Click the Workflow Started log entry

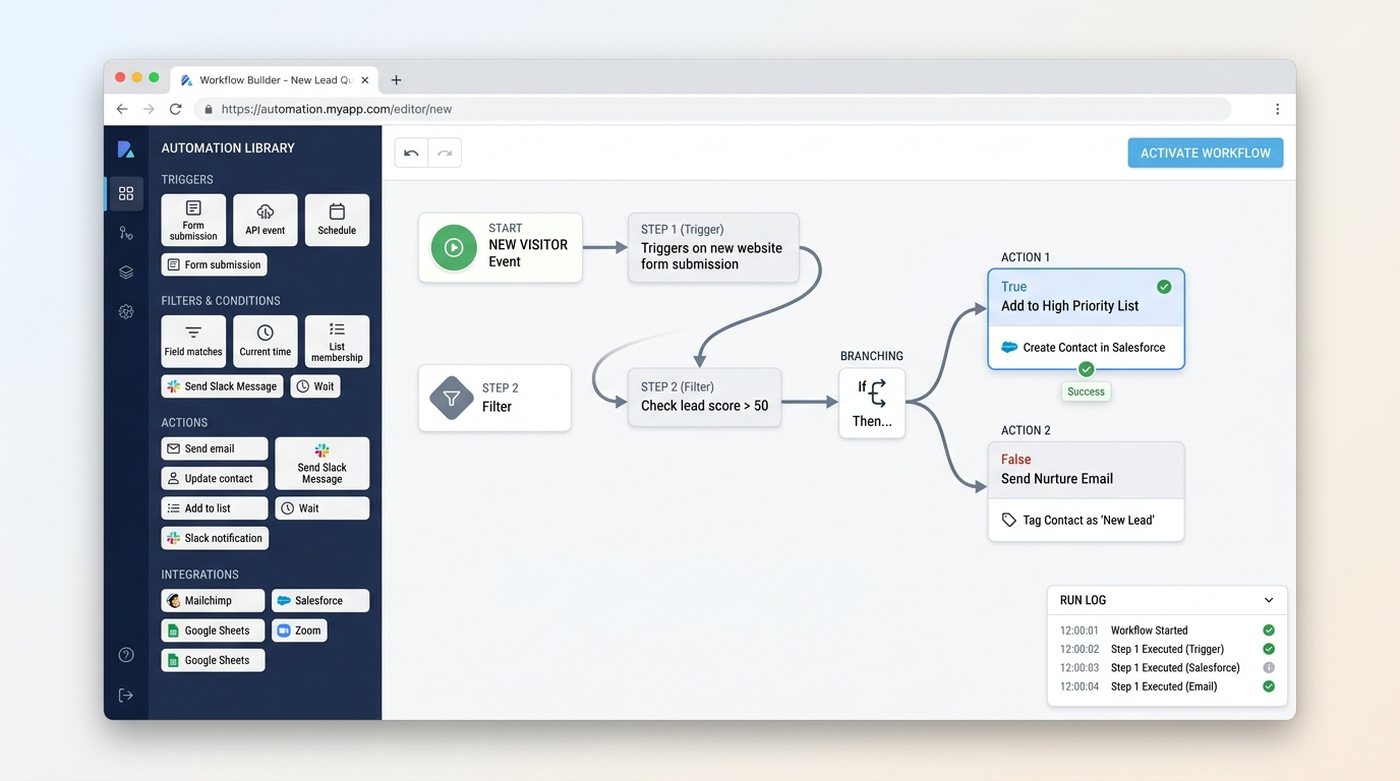click(1167, 630)
